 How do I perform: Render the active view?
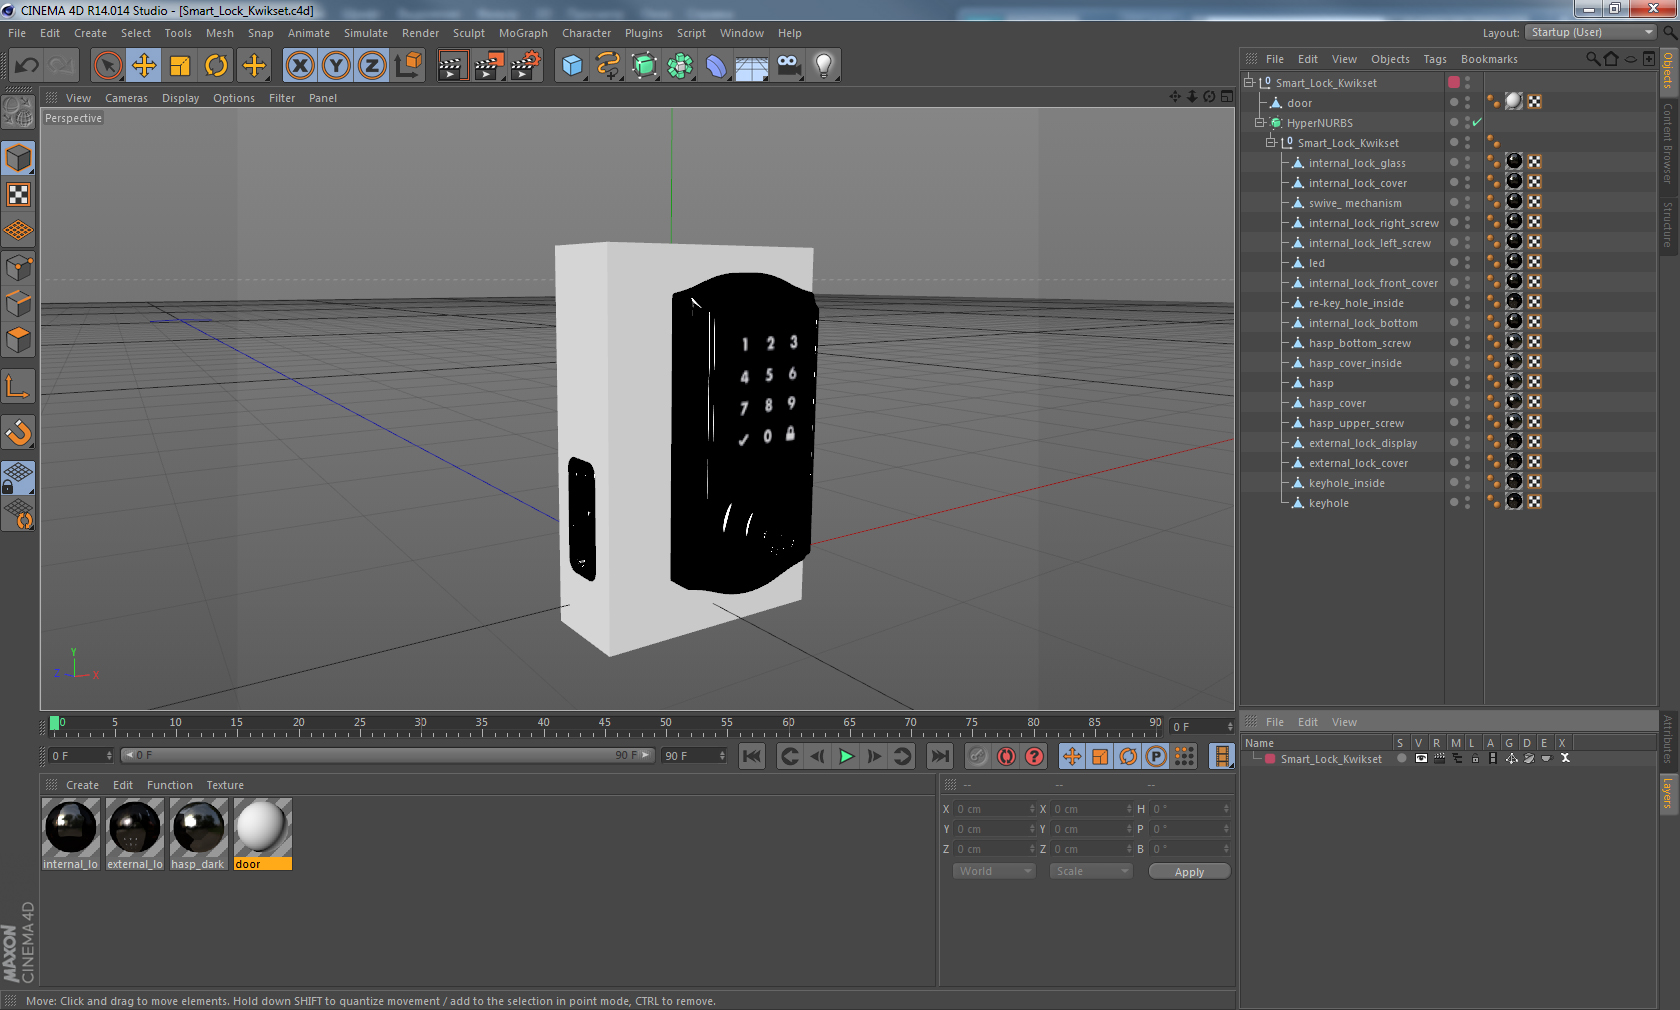pos(452,66)
